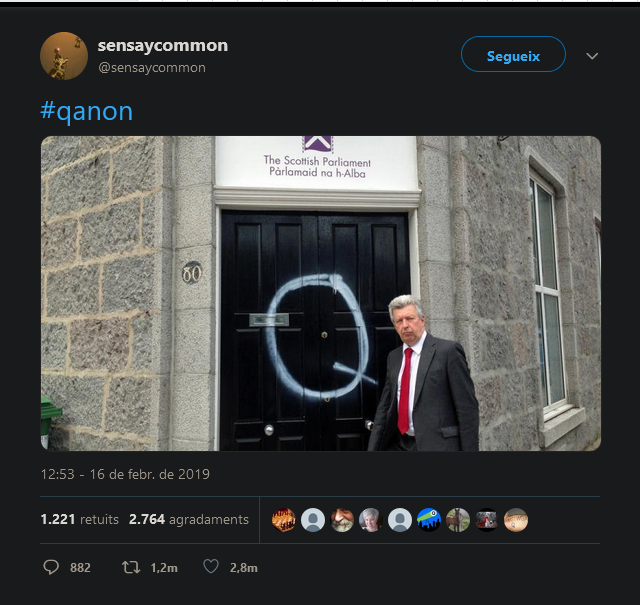Open the last liker avatar on the right

[x=516, y=520]
